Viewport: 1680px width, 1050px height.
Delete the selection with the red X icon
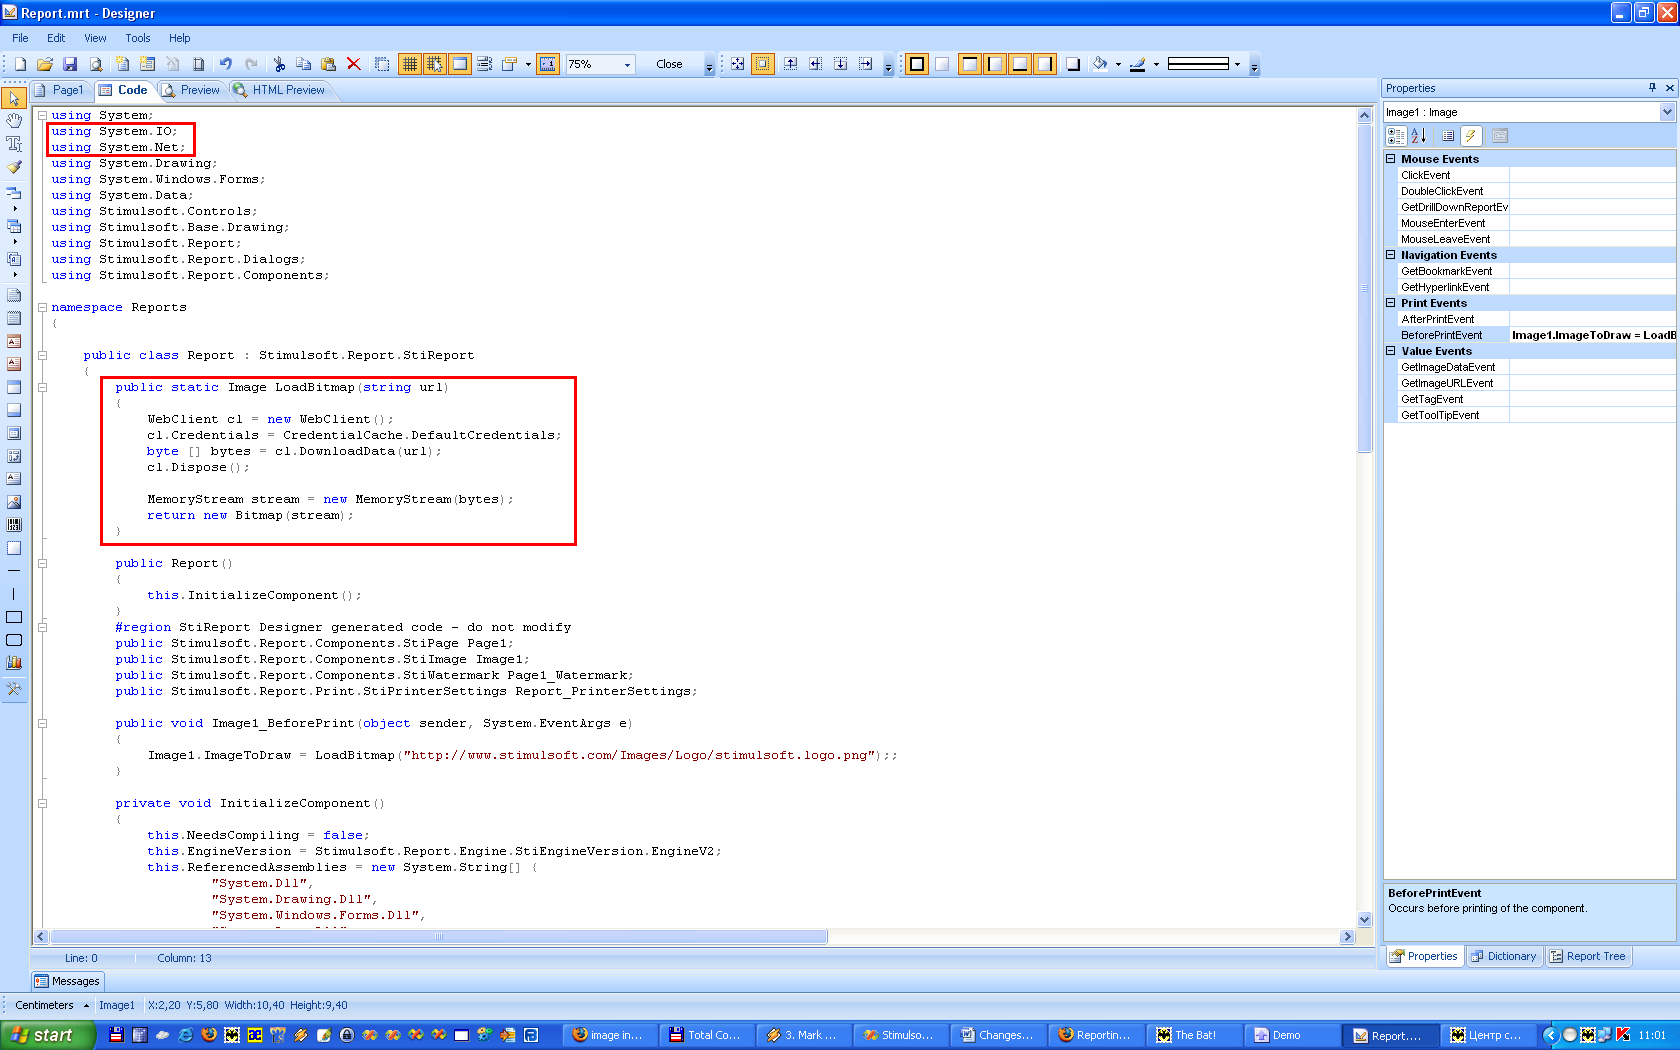click(x=354, y=64)
